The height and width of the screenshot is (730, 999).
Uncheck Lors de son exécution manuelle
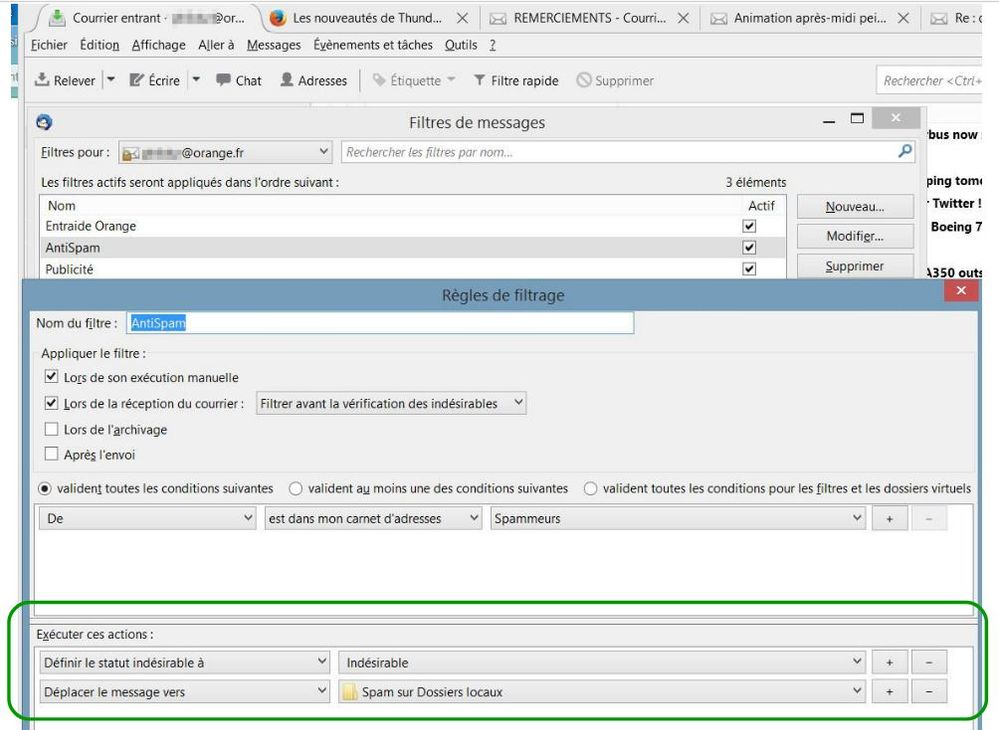pos(52,378)
